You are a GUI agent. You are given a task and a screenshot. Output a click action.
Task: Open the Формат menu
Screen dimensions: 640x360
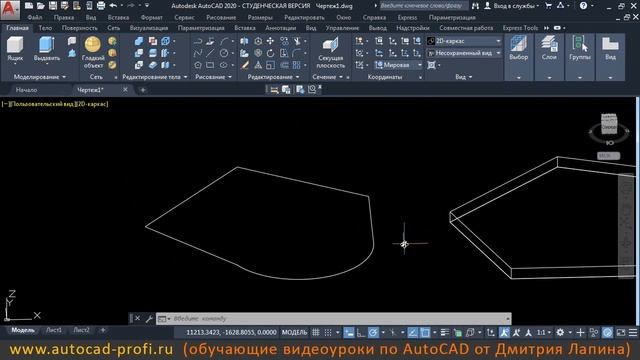coord(151,18)
